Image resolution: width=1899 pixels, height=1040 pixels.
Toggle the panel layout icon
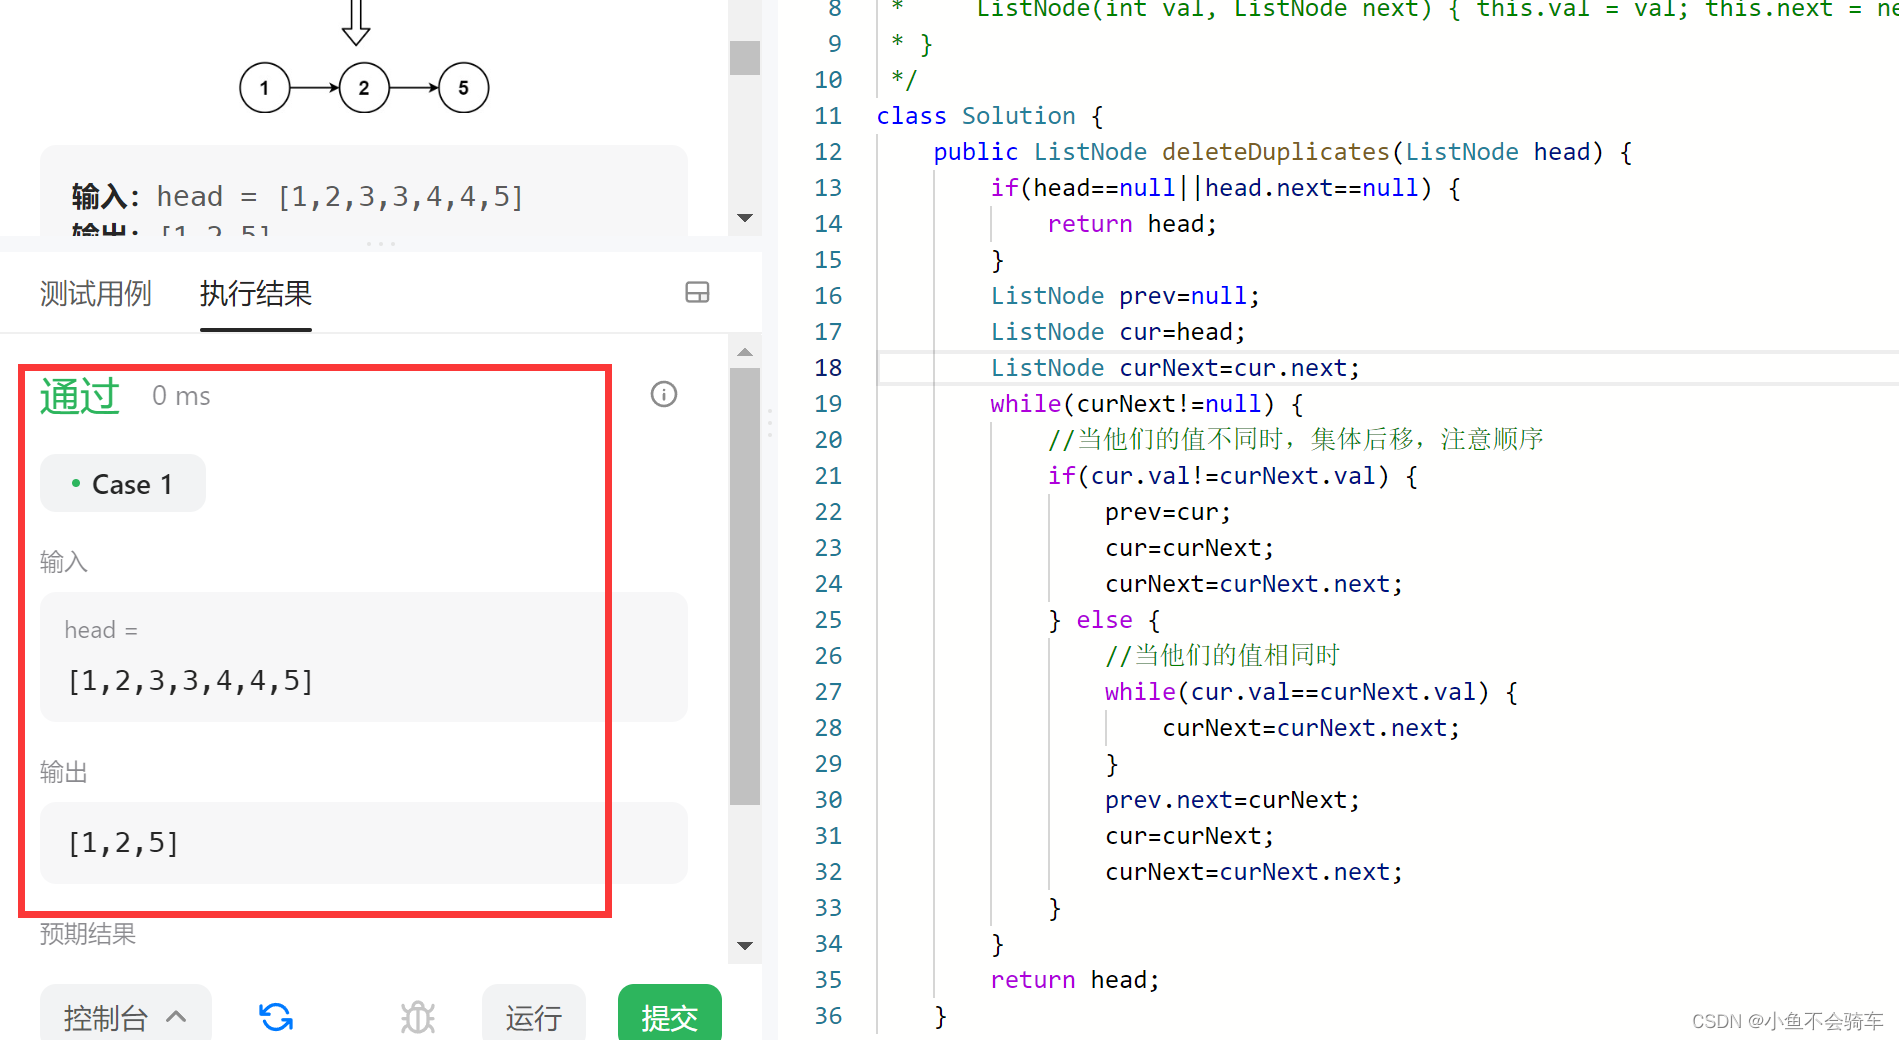click(x=697, y=292)
